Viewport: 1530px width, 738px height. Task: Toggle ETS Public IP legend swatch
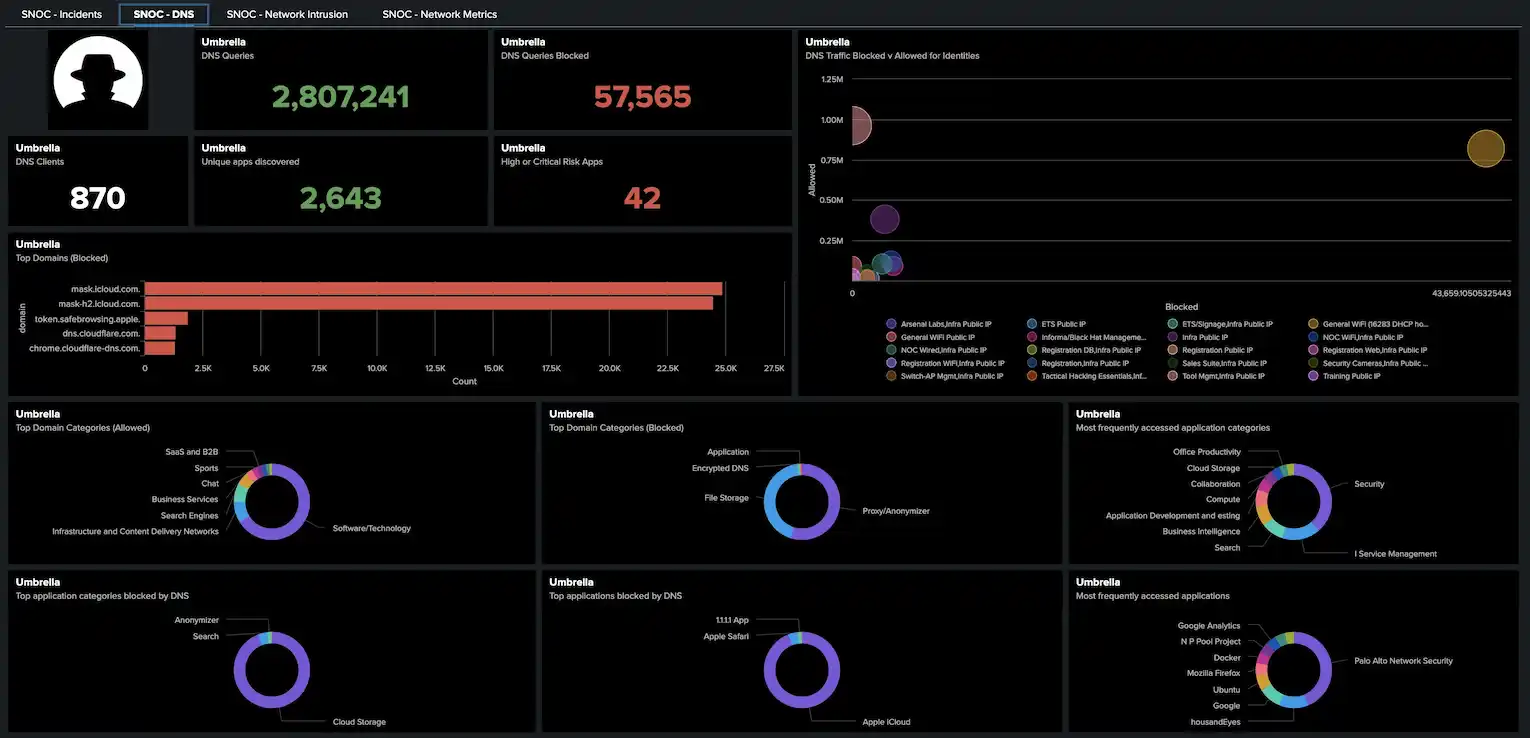point(1032,324)
